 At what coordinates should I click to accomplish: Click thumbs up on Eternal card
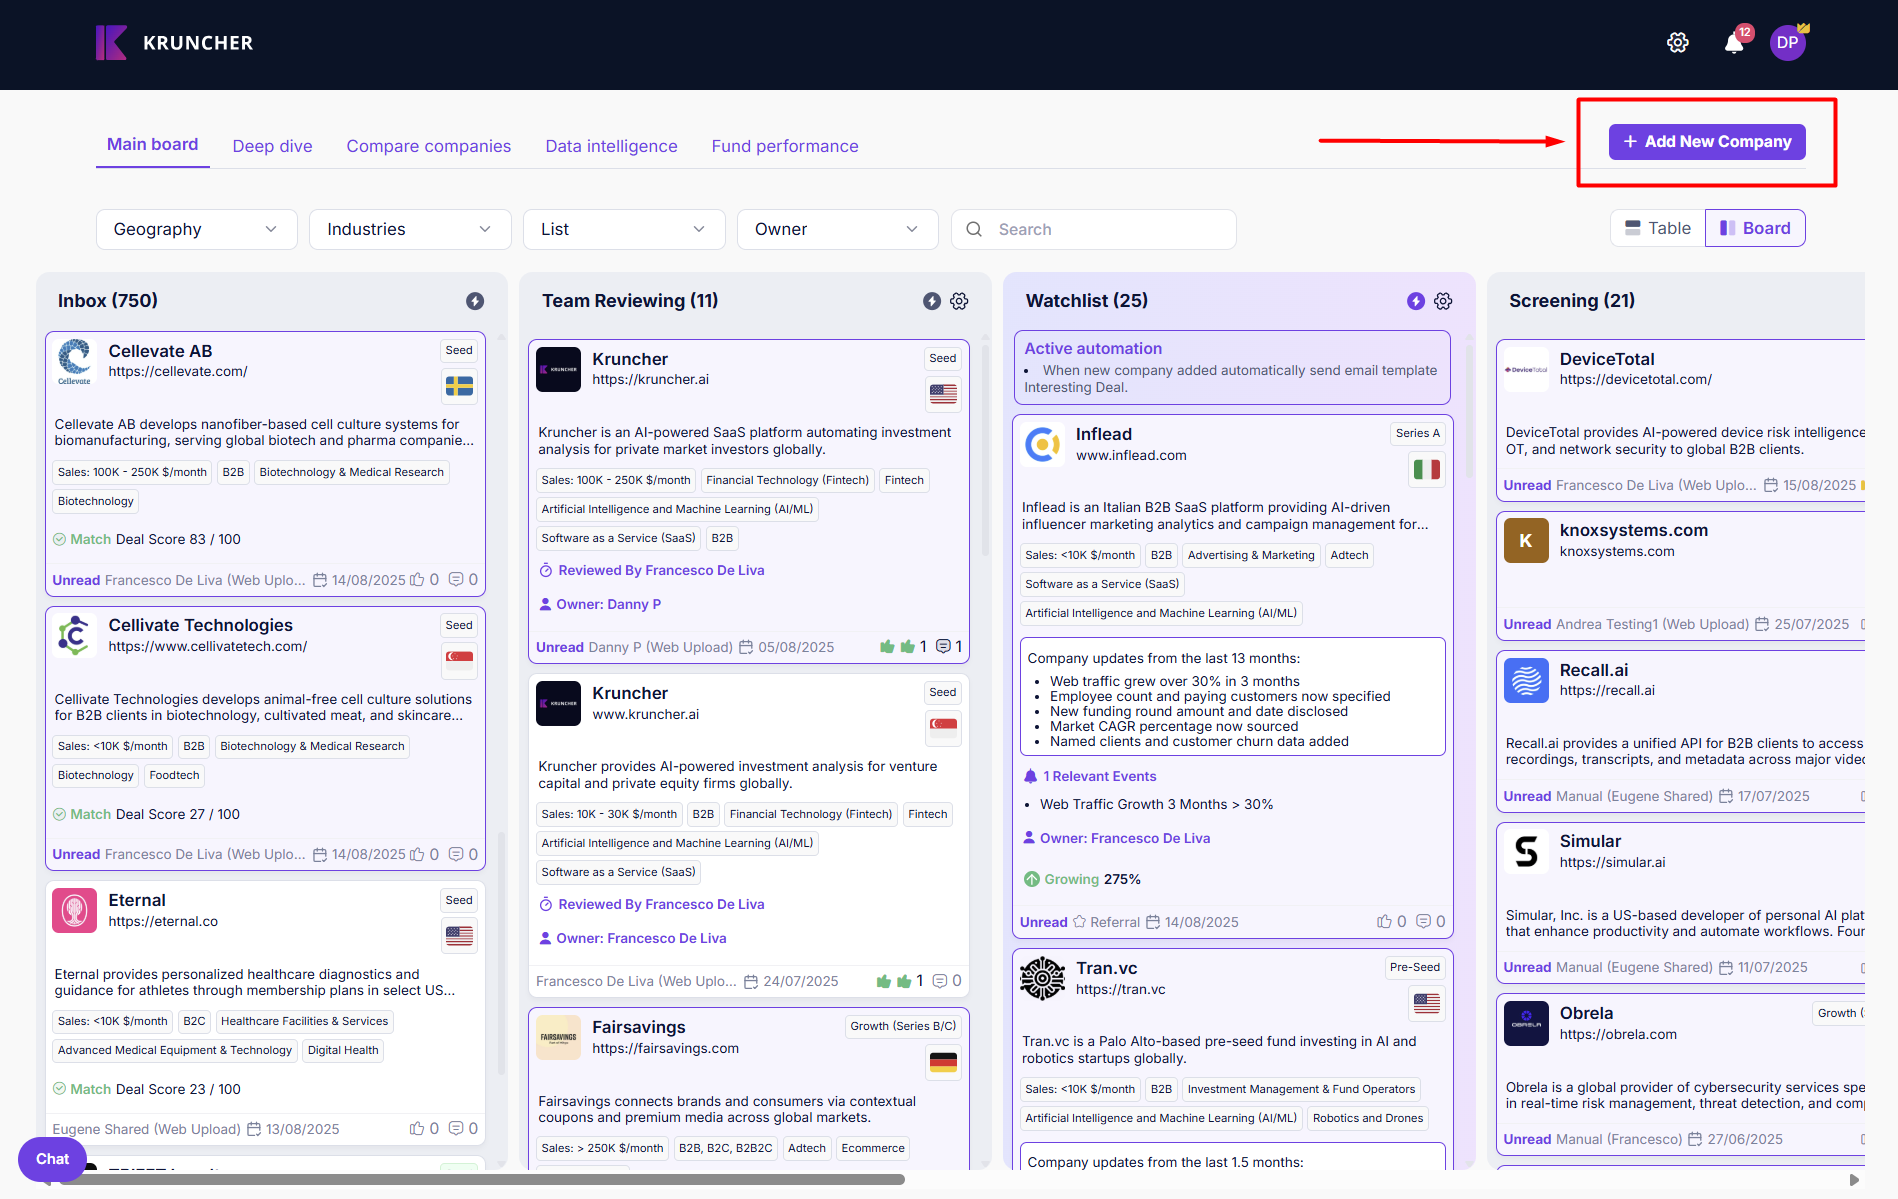pyautogui.click(x=417, y=1129)
